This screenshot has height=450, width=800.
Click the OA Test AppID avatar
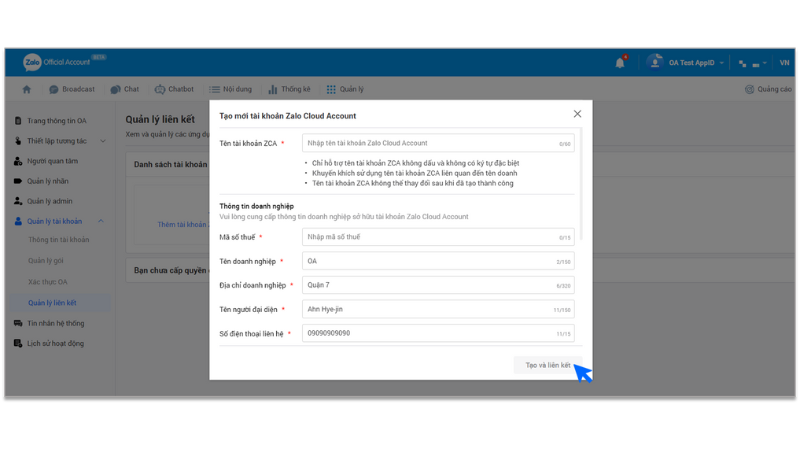coord(655,62)
